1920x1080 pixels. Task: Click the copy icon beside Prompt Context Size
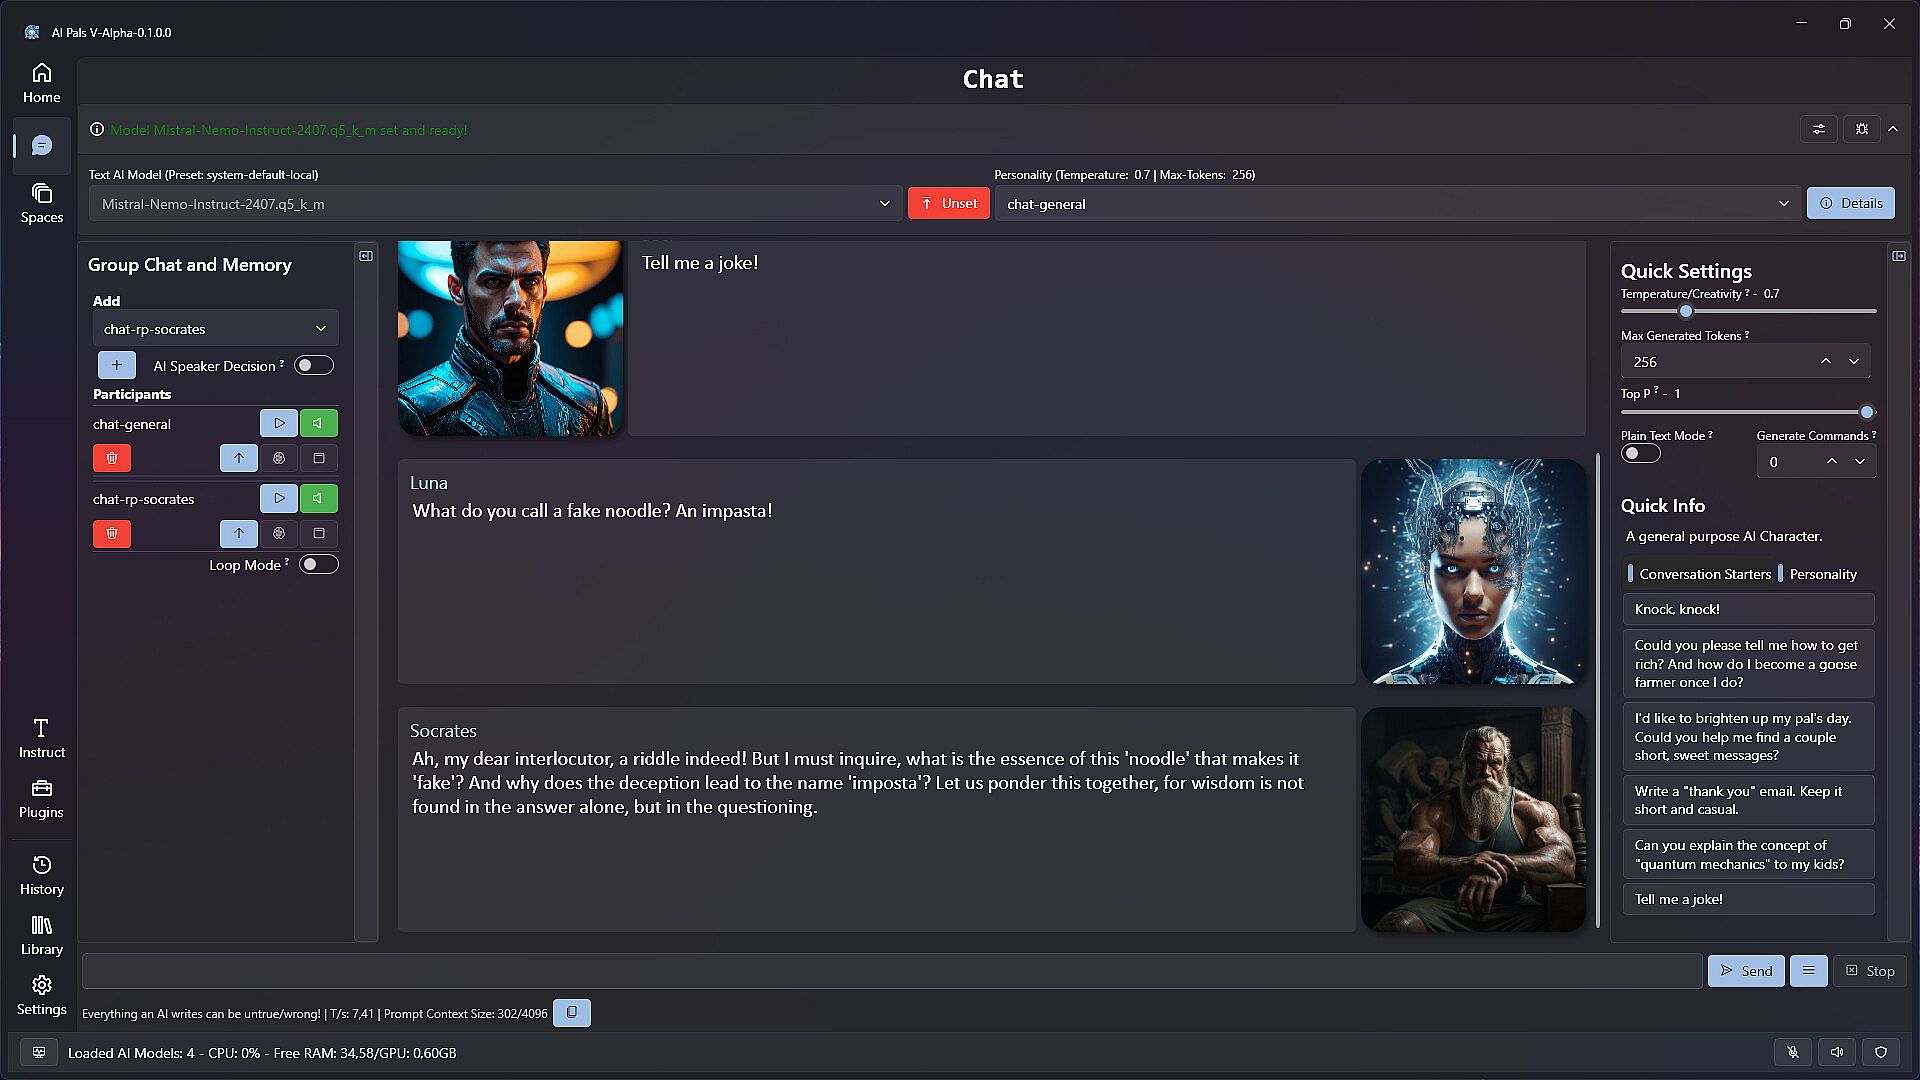pyautogui.click(x=572, y=1013)
